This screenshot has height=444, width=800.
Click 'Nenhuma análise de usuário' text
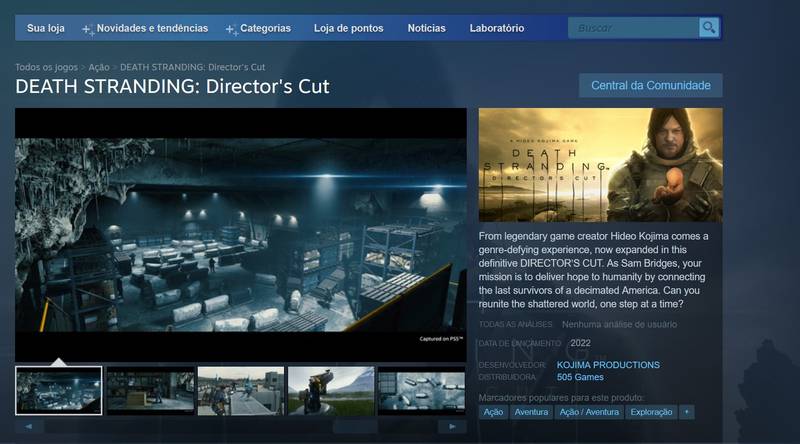619,324
